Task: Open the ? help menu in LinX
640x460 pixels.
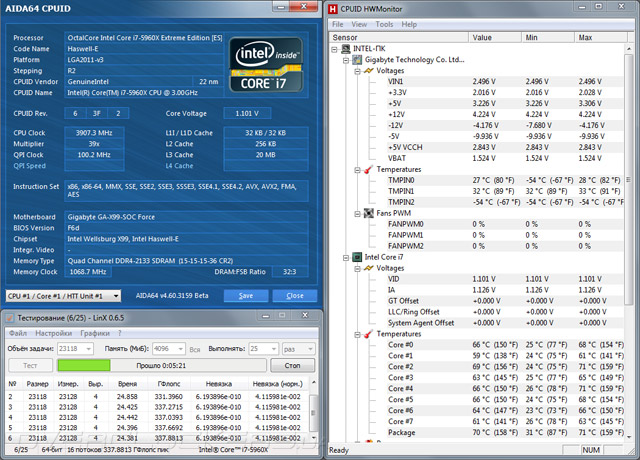Action: (x=120, y=333)
